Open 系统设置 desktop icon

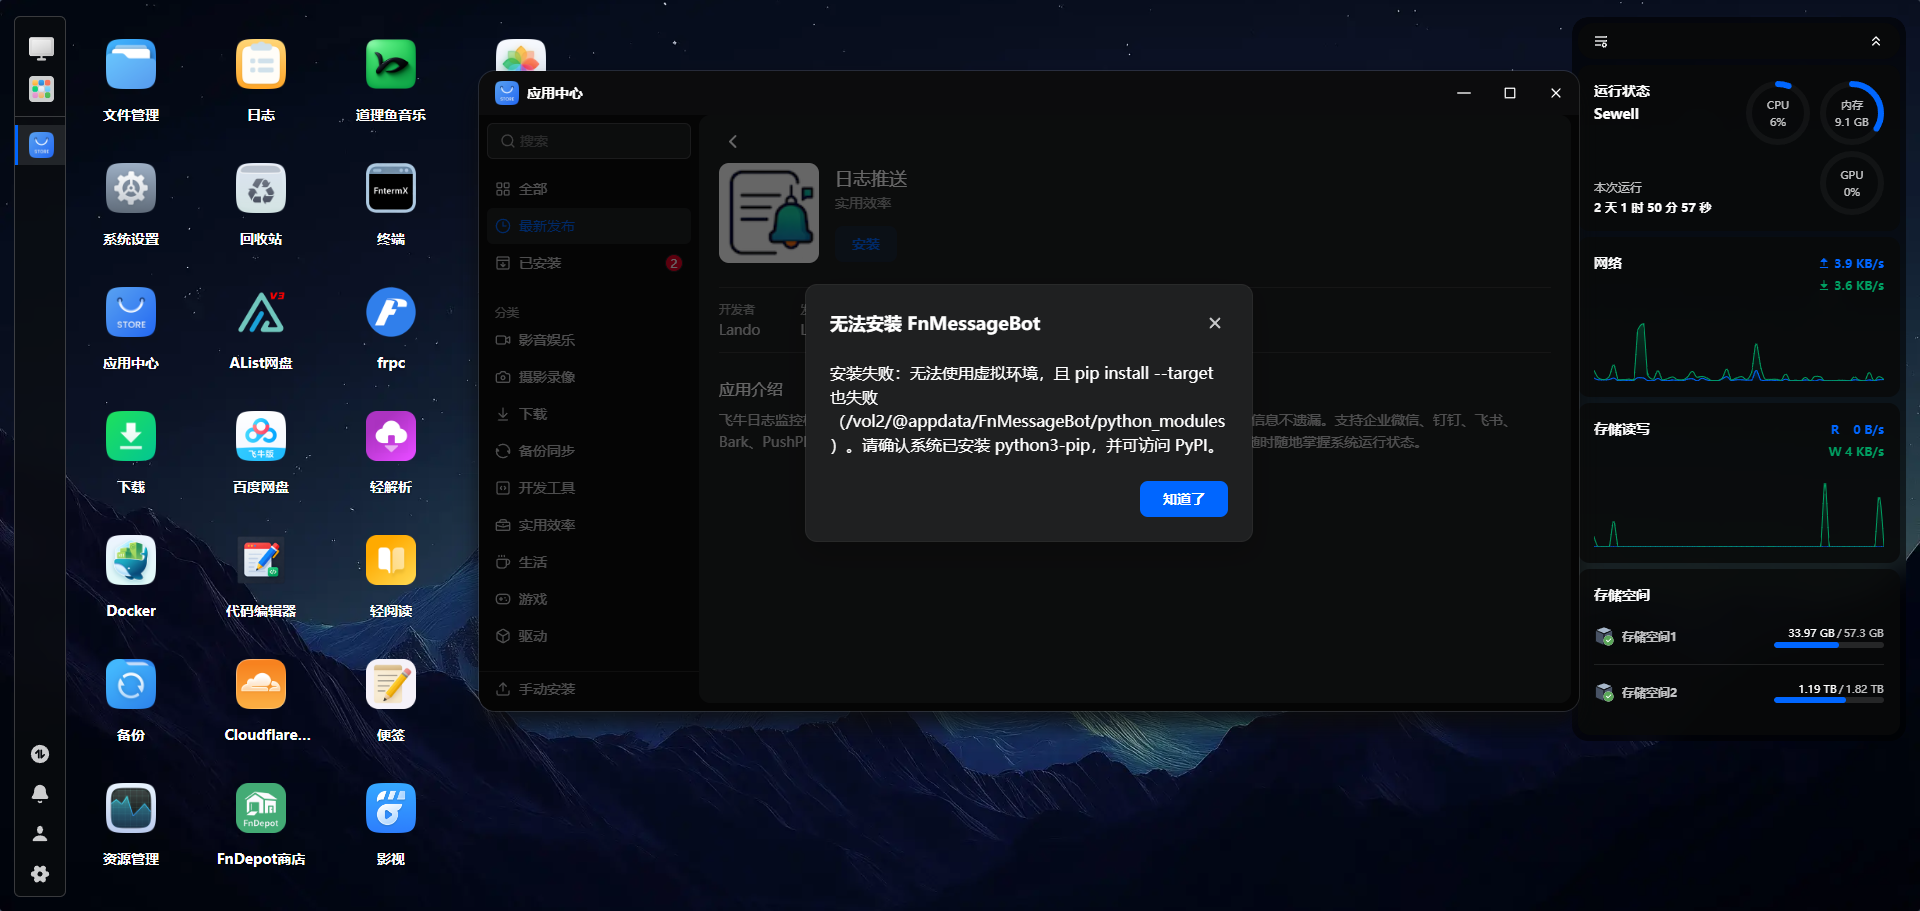tap(131, 189)
